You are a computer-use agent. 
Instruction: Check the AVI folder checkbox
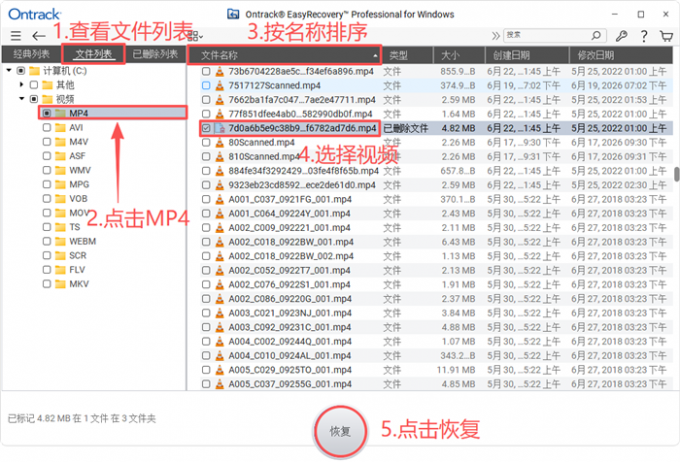pos(47,128)
